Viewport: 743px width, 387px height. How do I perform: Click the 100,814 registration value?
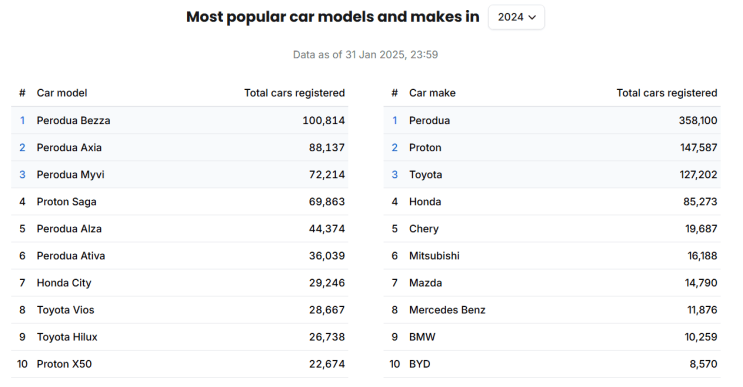[x=324, y=120]
